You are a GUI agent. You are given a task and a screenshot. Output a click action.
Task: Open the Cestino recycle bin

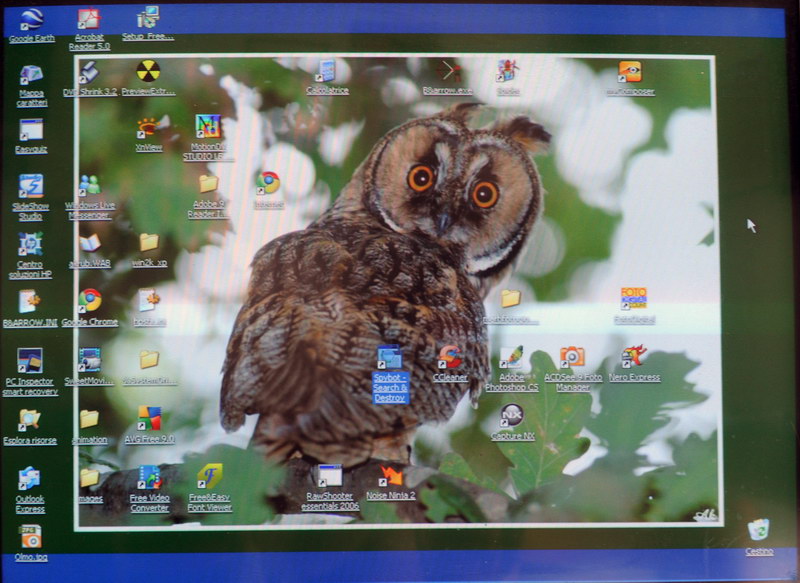759,530
